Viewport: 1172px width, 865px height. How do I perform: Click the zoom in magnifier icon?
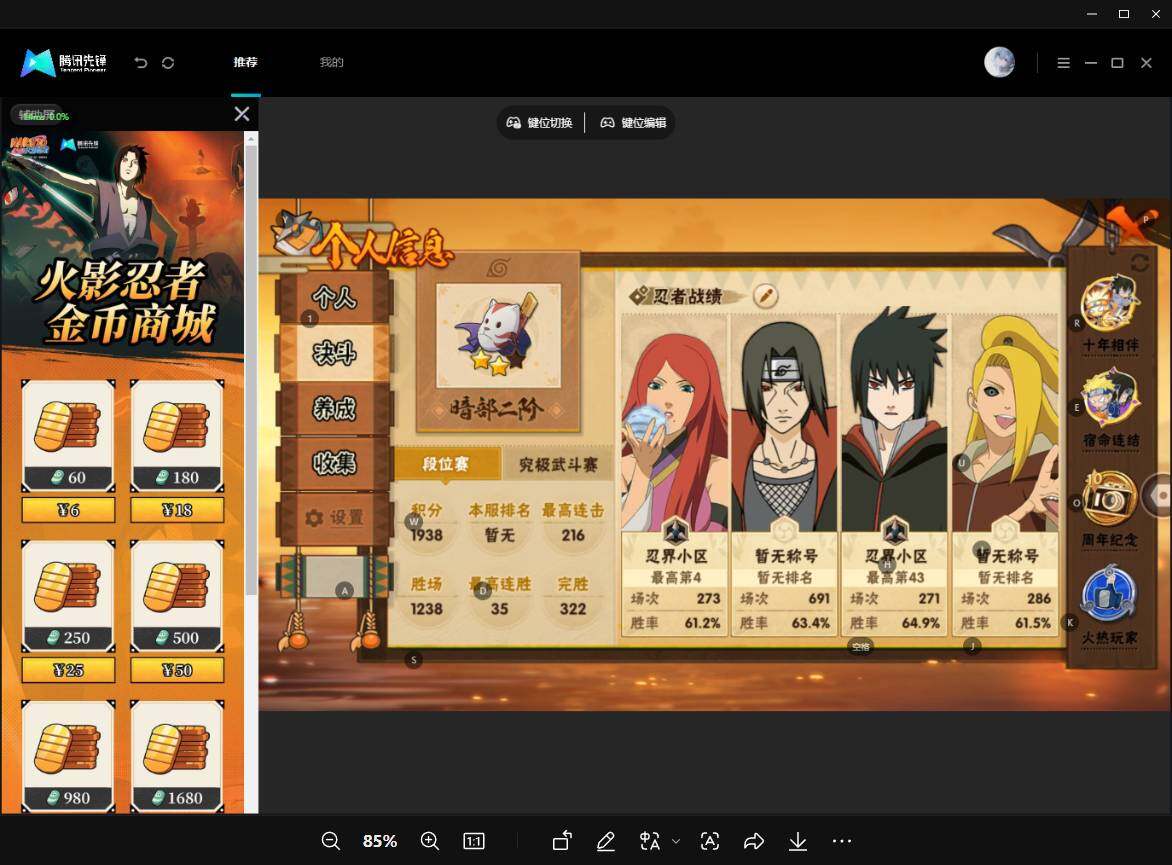tap(430, 841)
